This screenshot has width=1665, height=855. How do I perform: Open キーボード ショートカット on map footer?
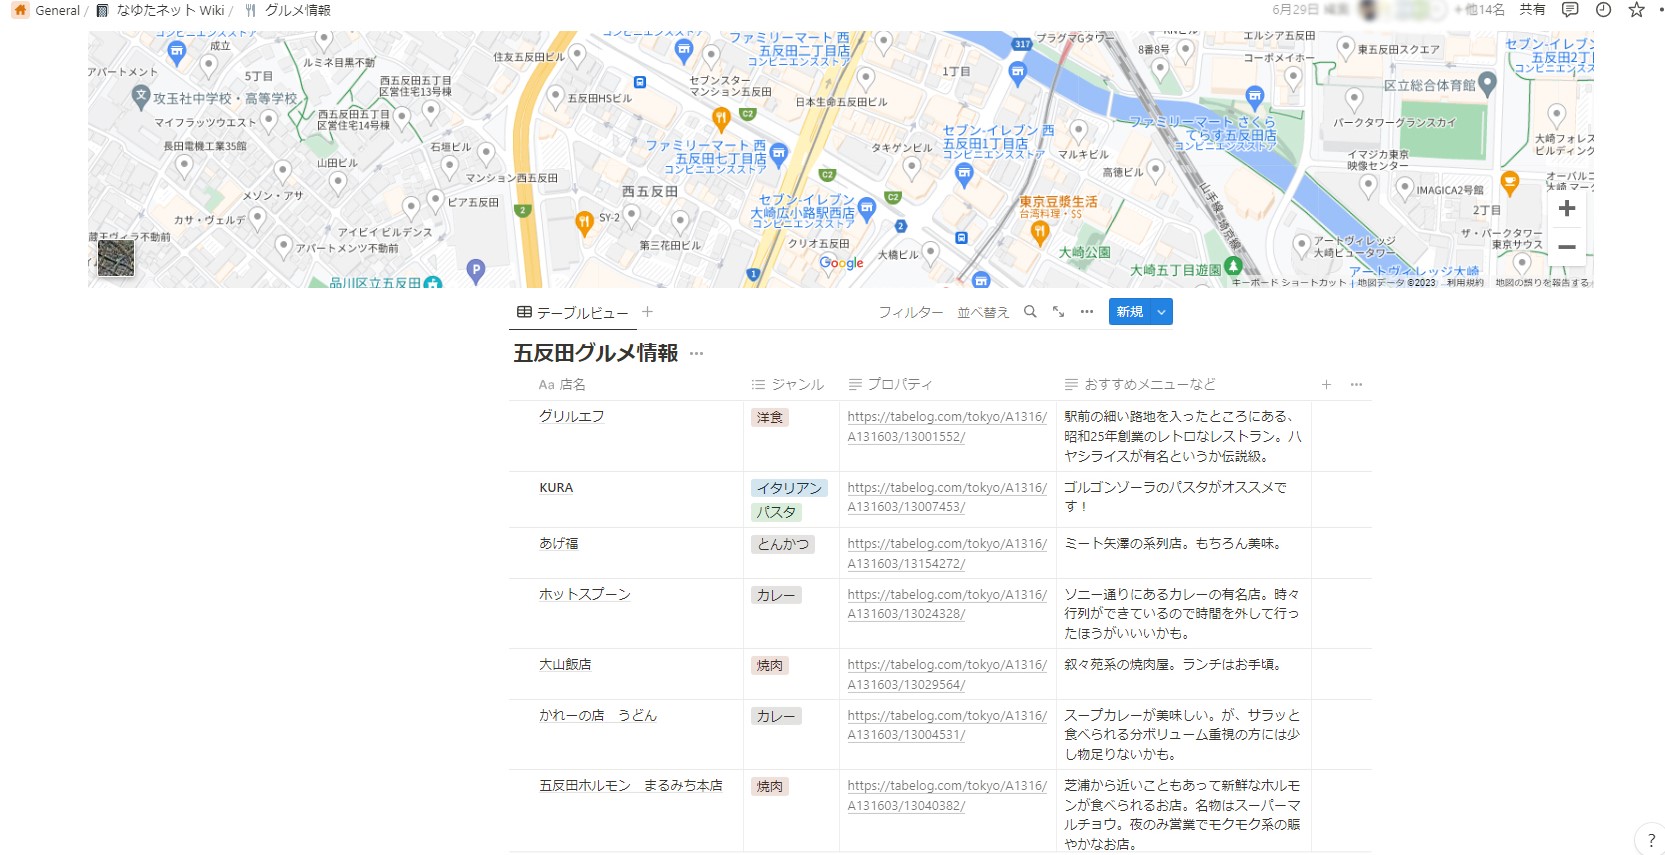point(1290,283)
